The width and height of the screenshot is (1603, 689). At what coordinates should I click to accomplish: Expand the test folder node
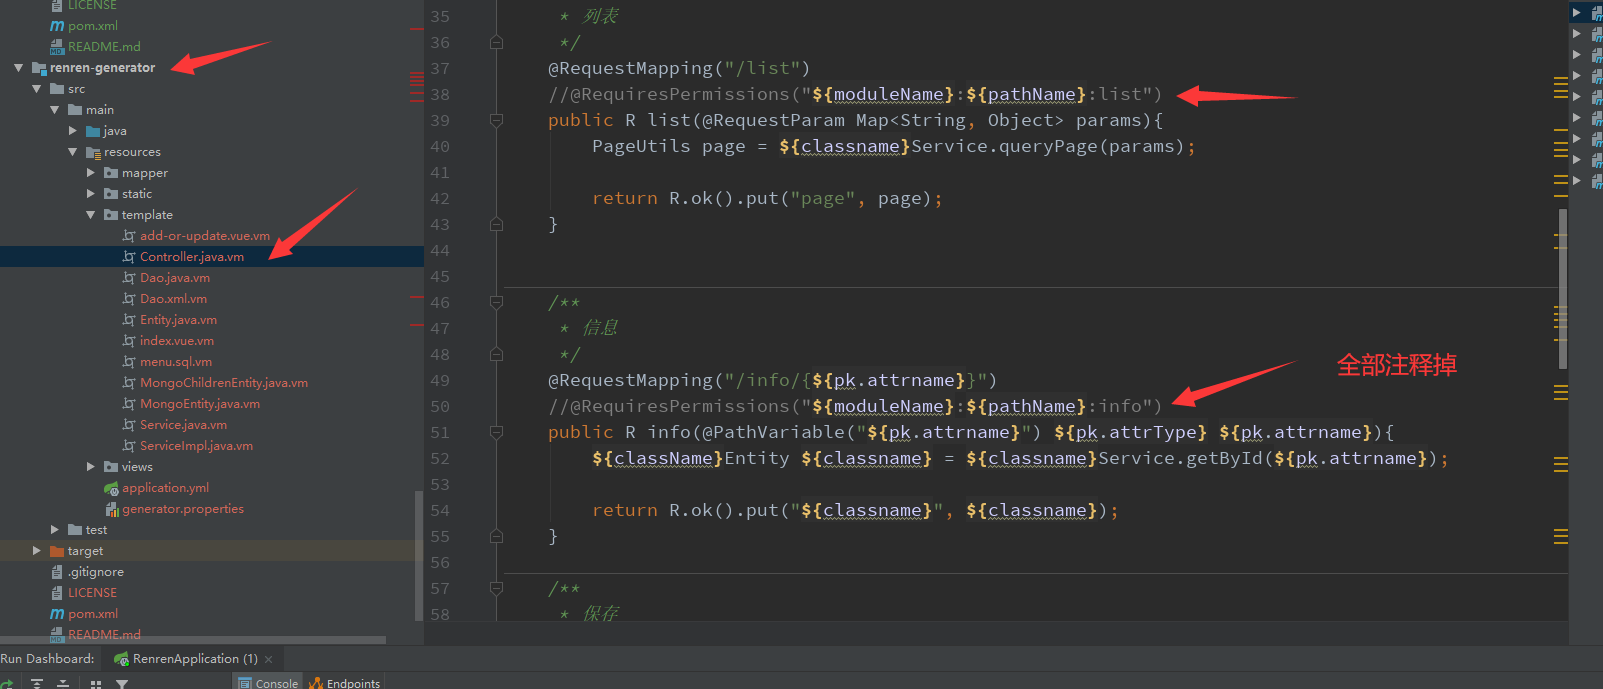pos(55,530)
